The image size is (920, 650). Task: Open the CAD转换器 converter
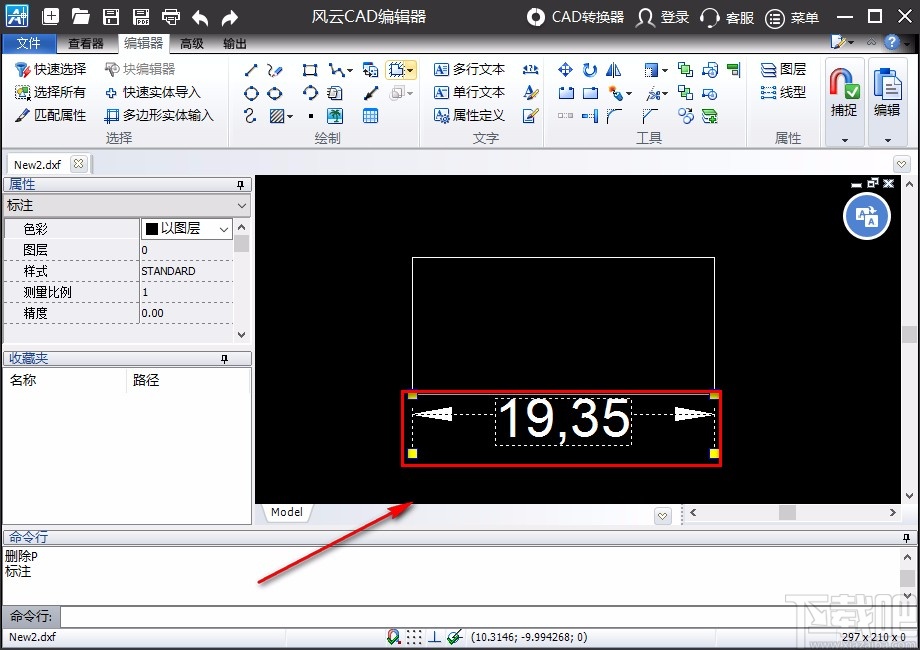(x=576, y=17)
